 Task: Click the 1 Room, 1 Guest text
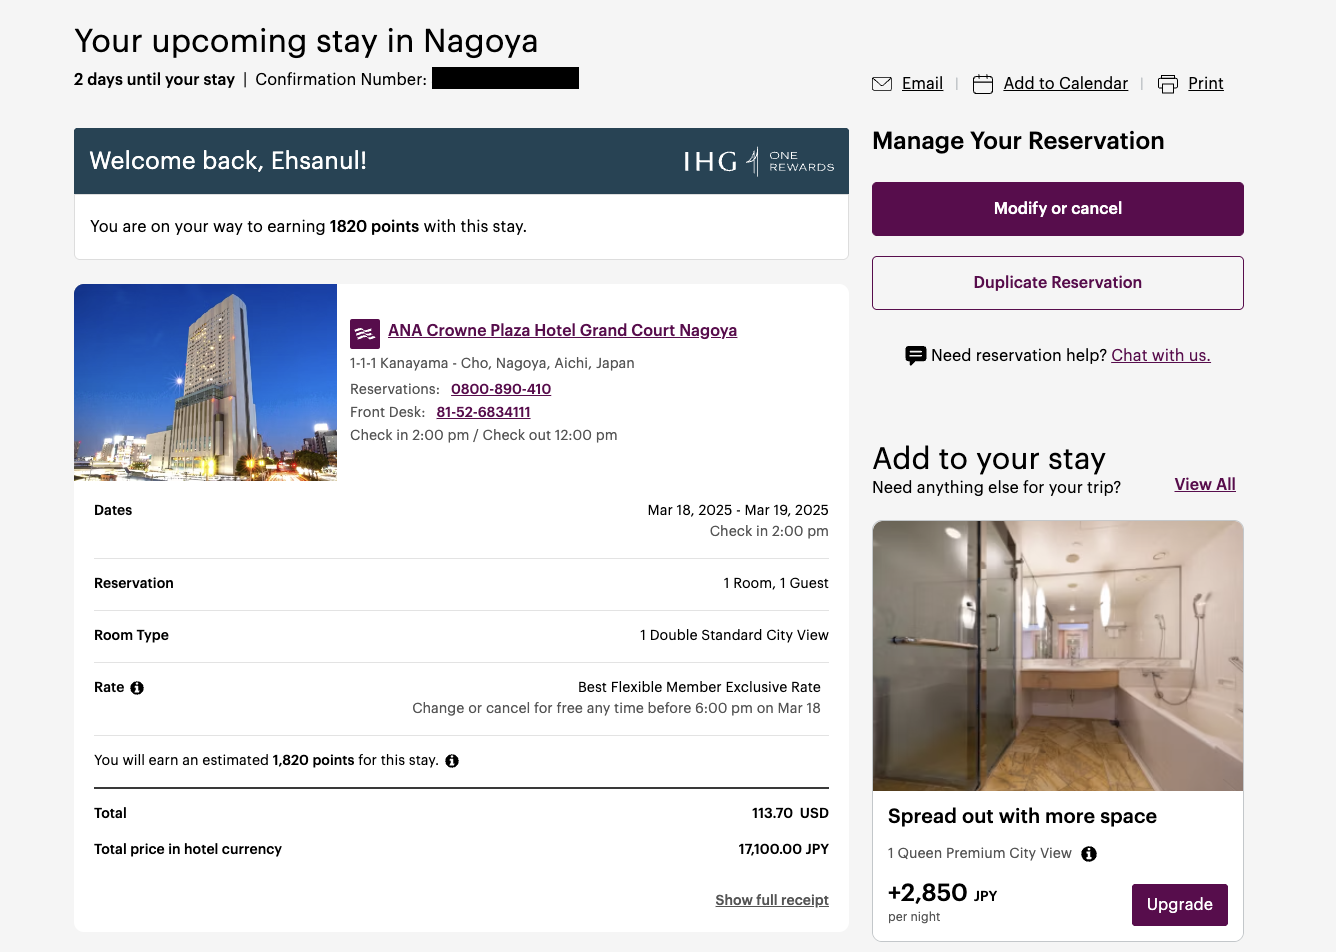(776, 583)
